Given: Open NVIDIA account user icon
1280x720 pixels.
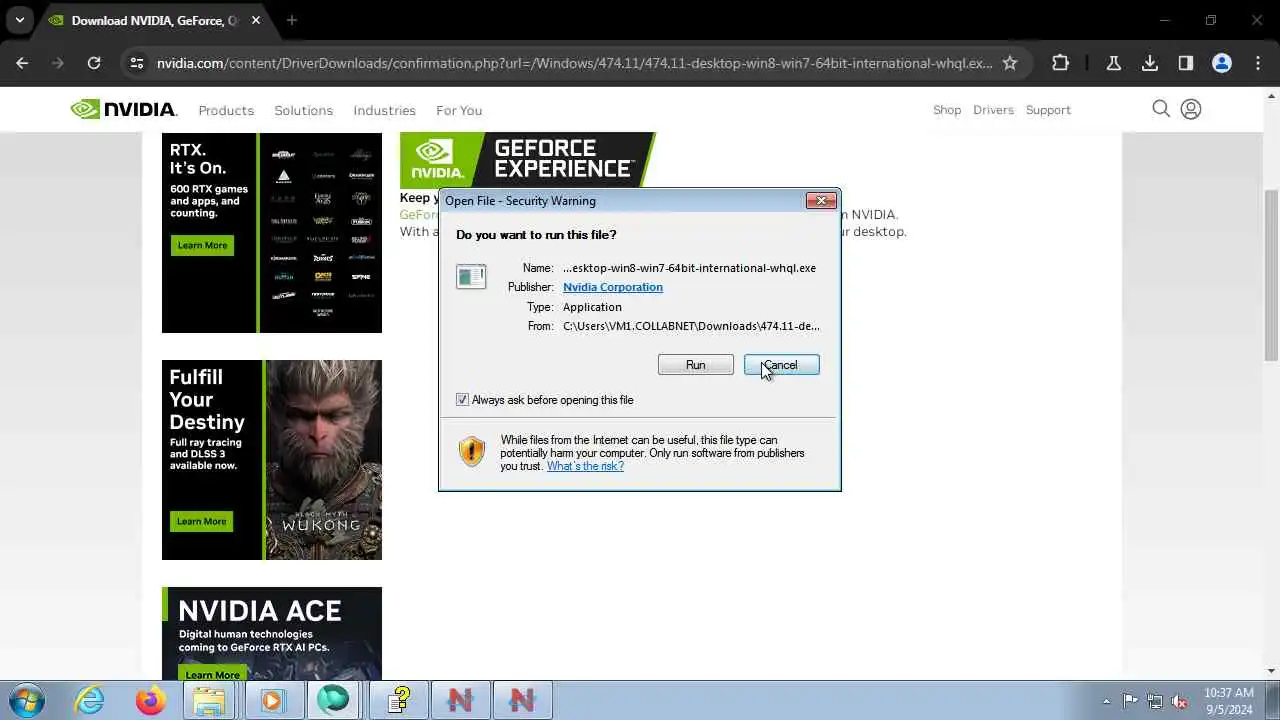Looking at the screenshot, I should click(x=1191, y=109).
